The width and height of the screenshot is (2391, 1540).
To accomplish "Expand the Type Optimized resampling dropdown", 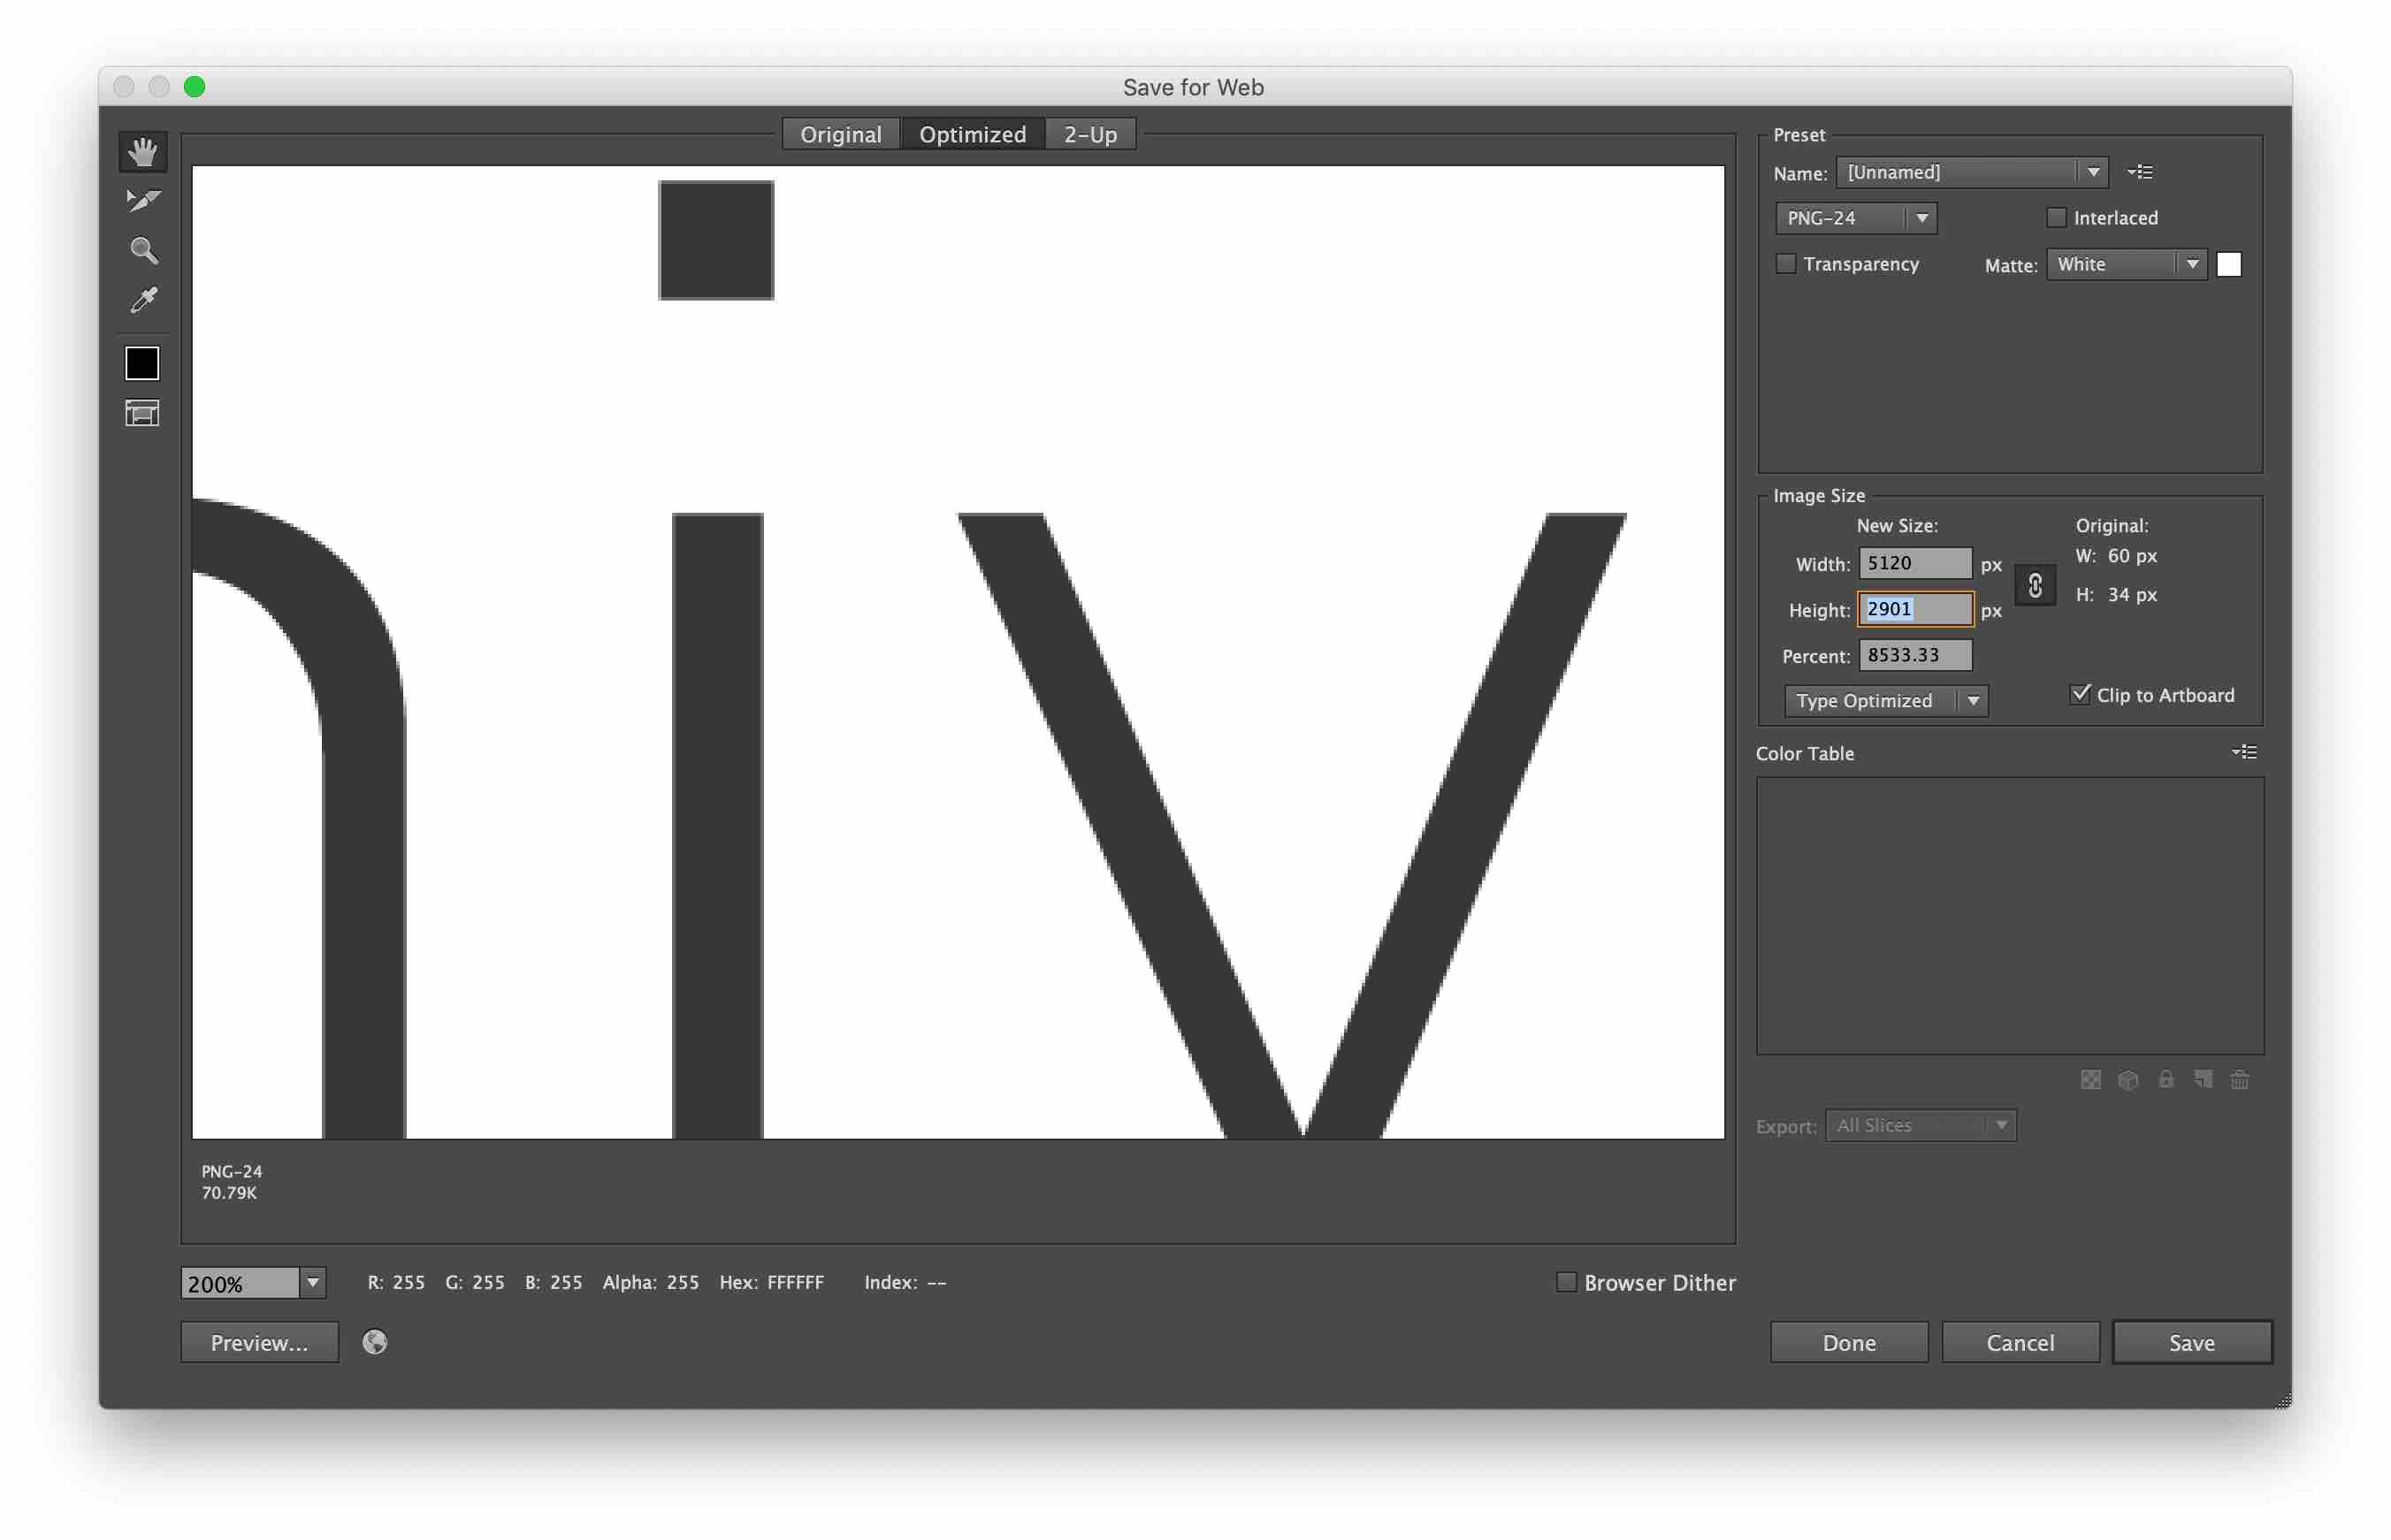I will 1885,701.
